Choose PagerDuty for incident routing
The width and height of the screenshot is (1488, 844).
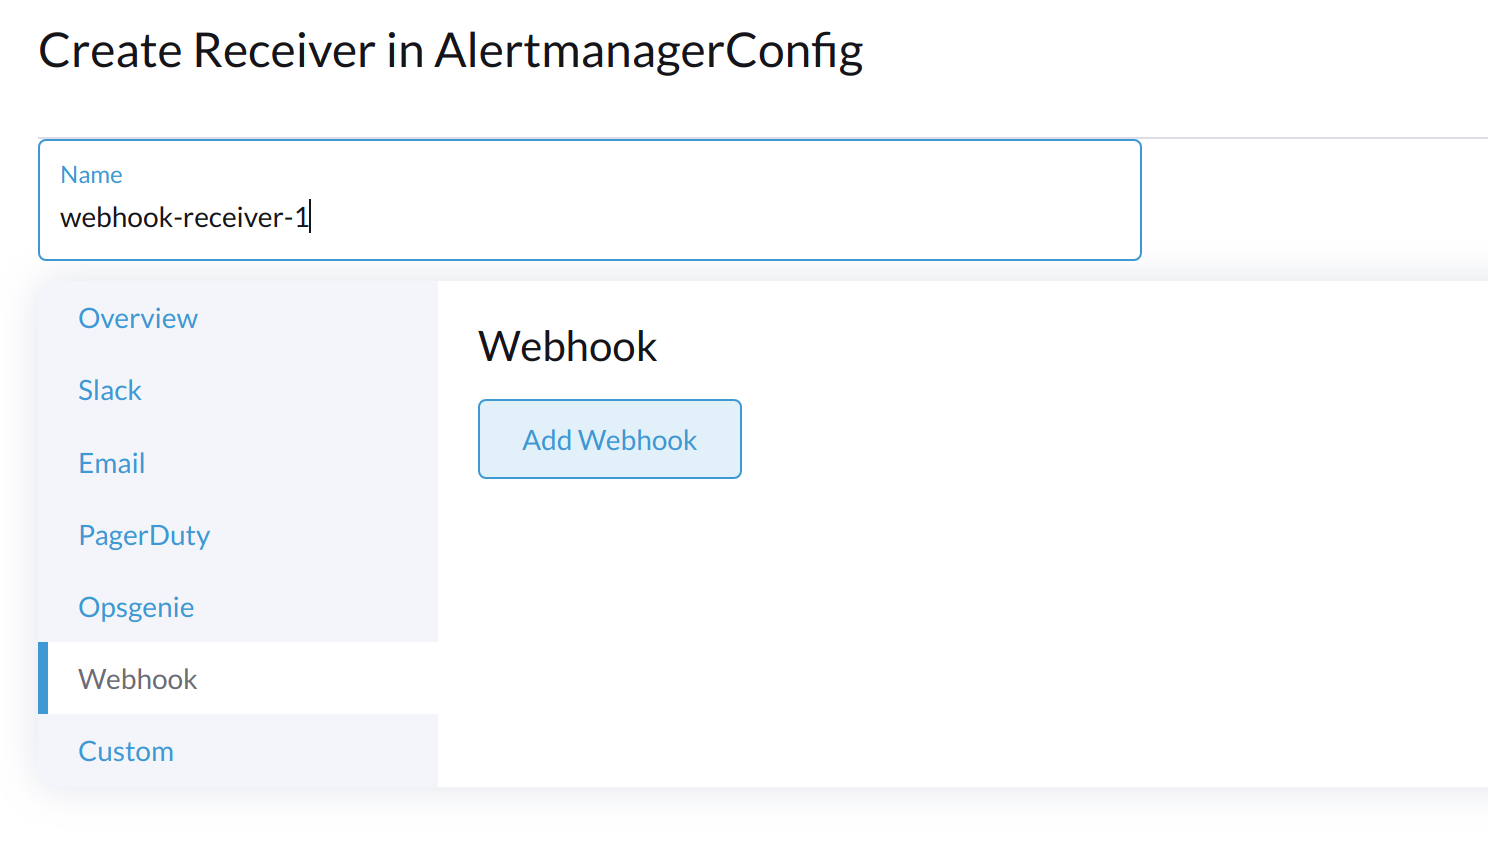tap(144, 535)
